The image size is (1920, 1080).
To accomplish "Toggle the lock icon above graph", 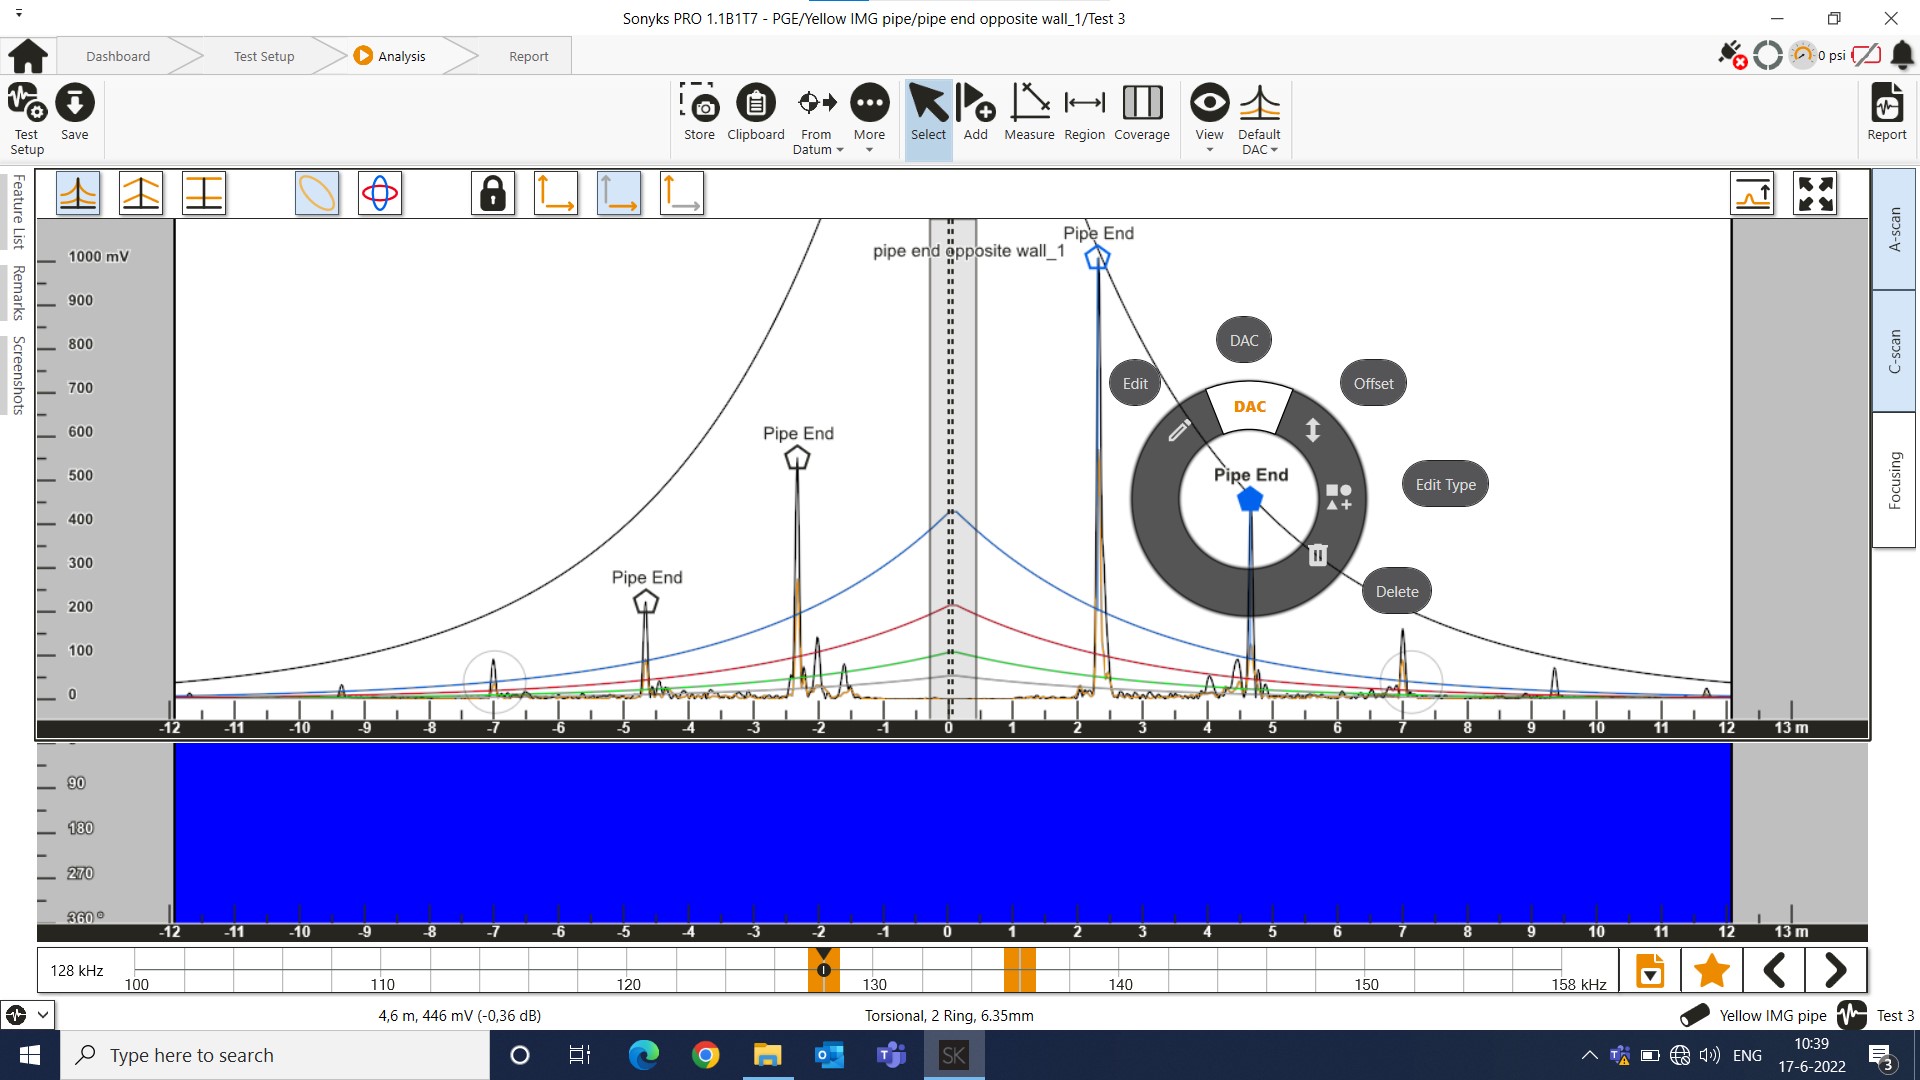I will point(492,193).
